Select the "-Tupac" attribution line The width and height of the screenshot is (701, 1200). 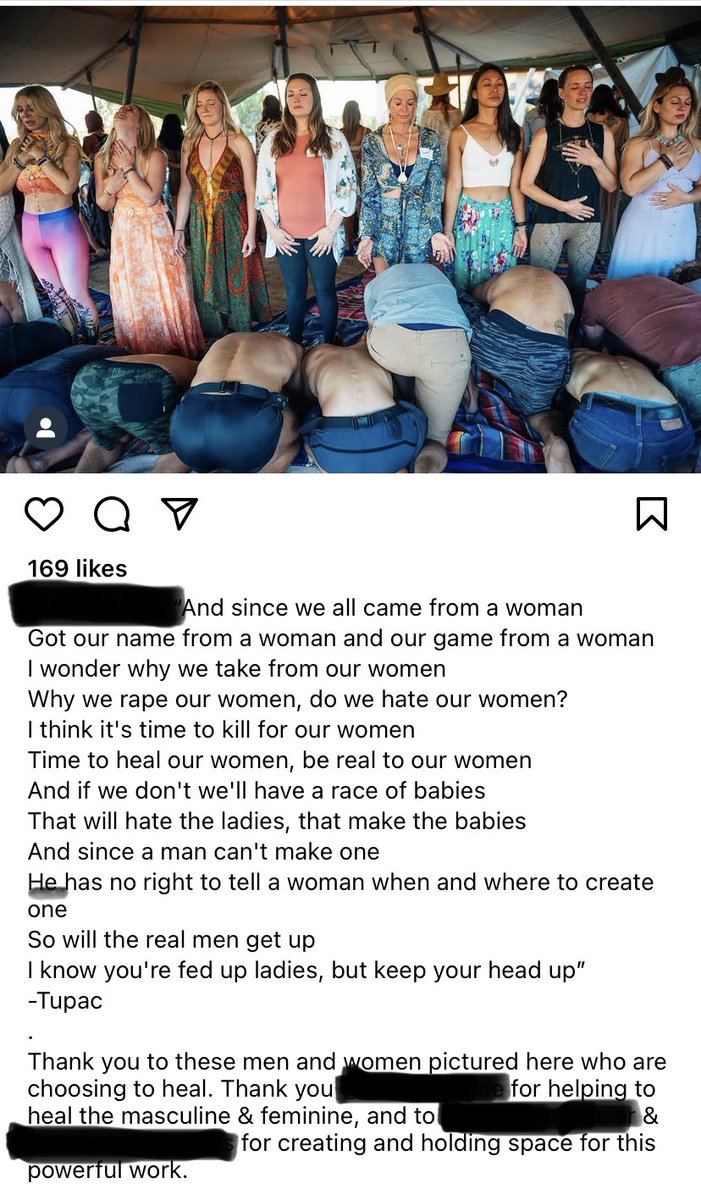point(65,1000)
